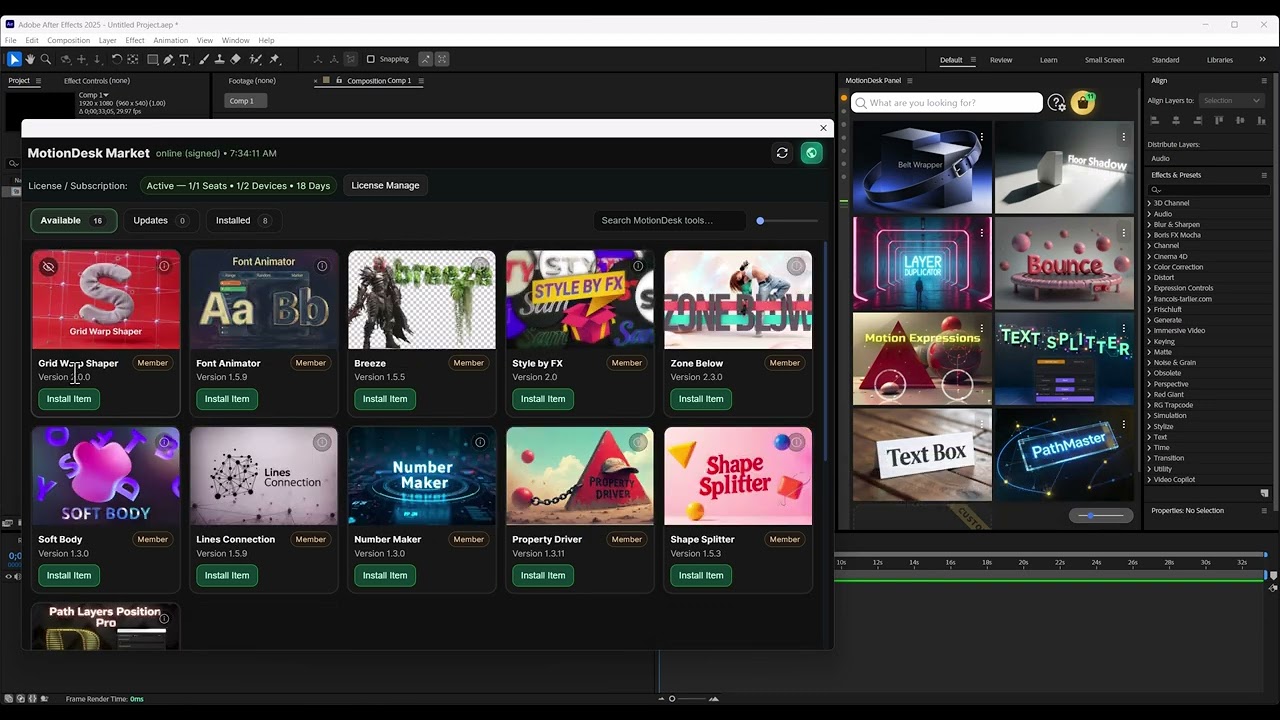The height and width of the screenshot is (720, 1280).
Task: Select the Puppet Pin tool
Action: click(x=274, y=59)
